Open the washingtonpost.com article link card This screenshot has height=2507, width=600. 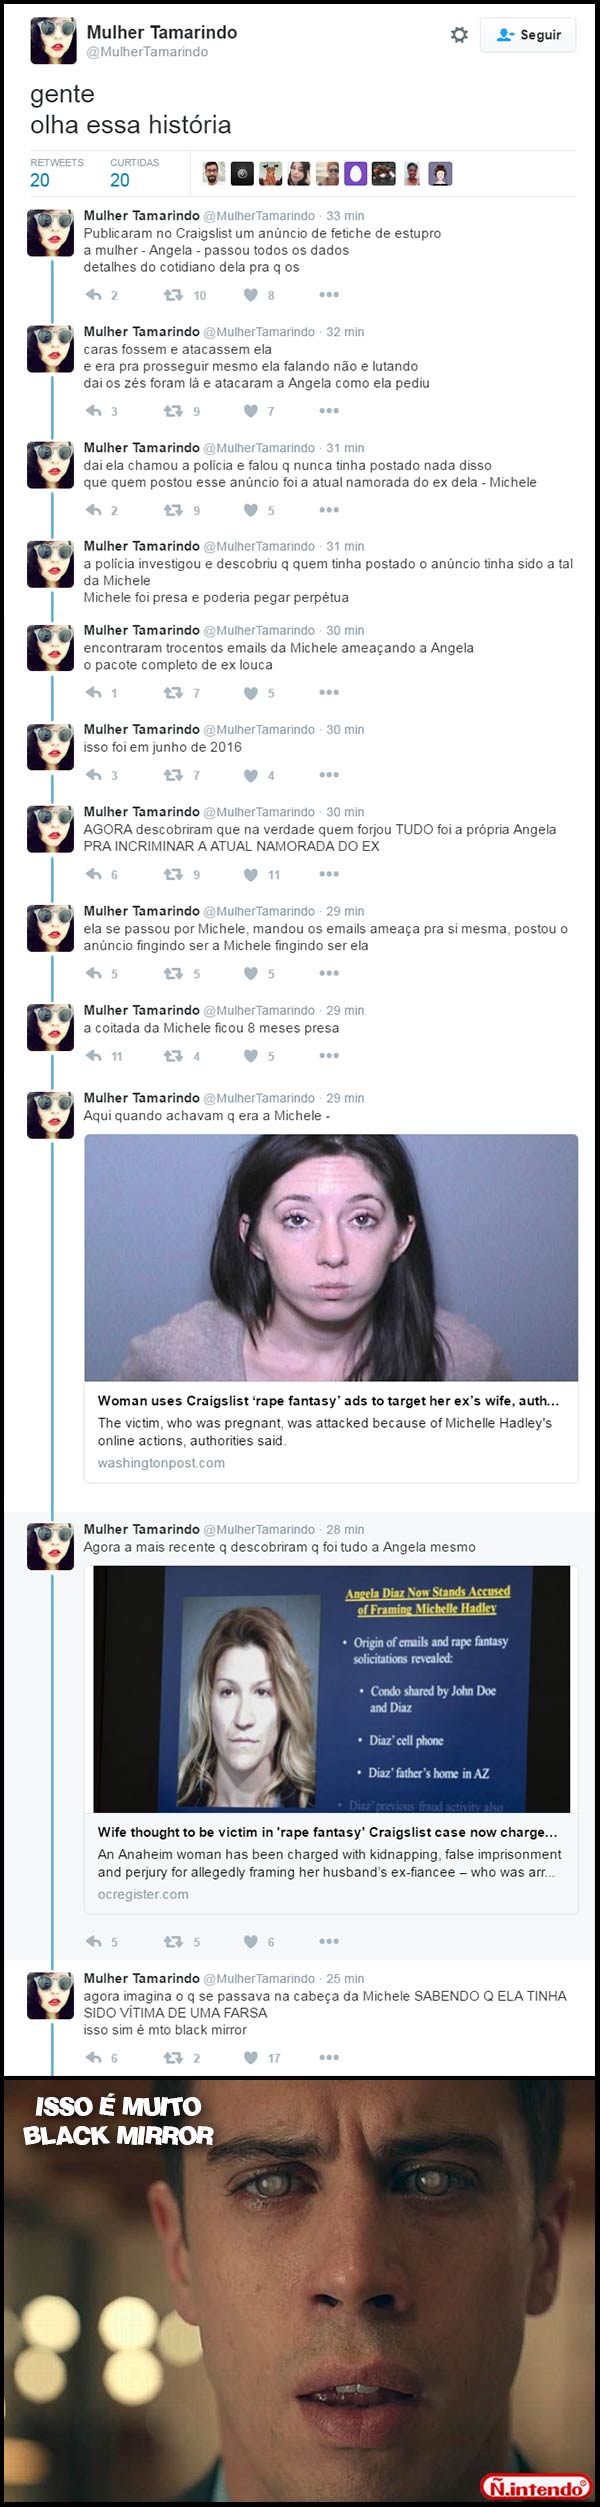coord(331,1308)
